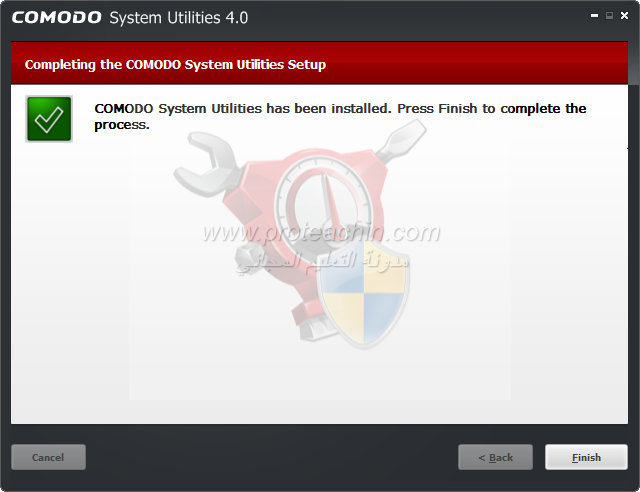The width and height of the screenshot is (640, 492).
Task: Click the Arabic watermark text below URL
Action: (x=322, y=262)
